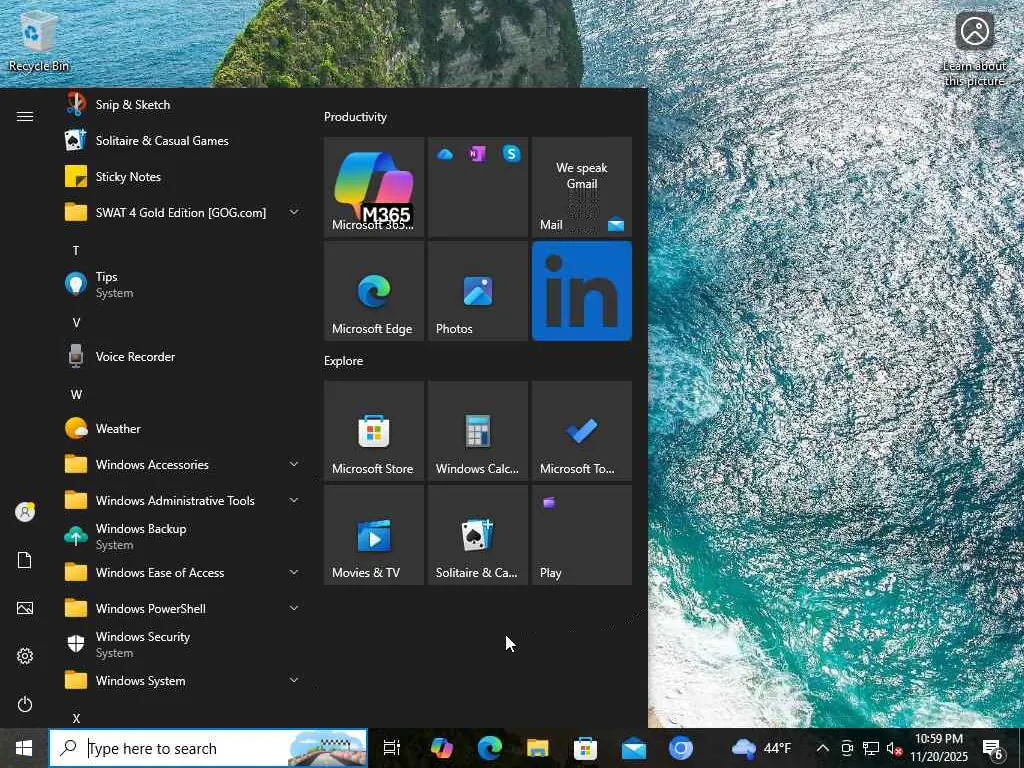1024x768 pixels.
Task: Launch Solitaire & Casual Games from app list
Action: 182,140
